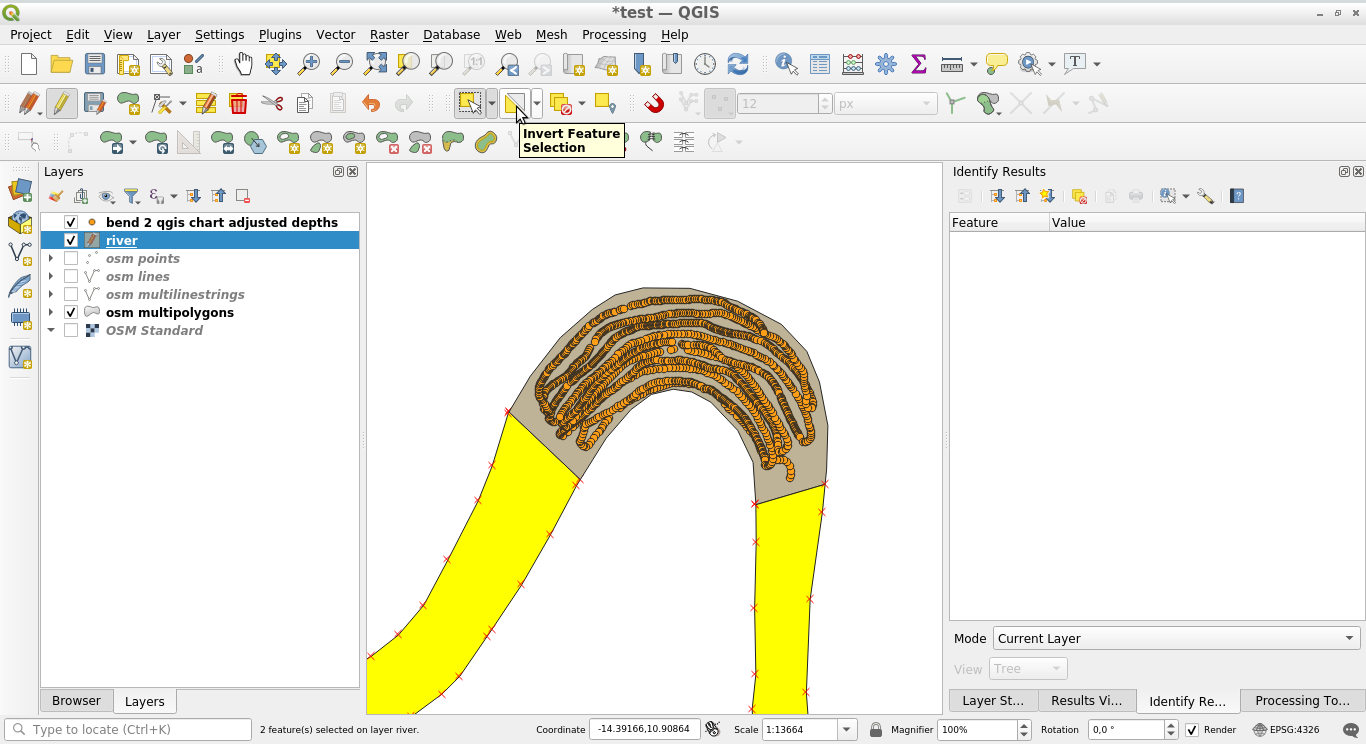The width and height of the screenshot is (1366, 744).
Task: Toggle the Render checkbox in status bar
Action: [x=1192, y=730]
